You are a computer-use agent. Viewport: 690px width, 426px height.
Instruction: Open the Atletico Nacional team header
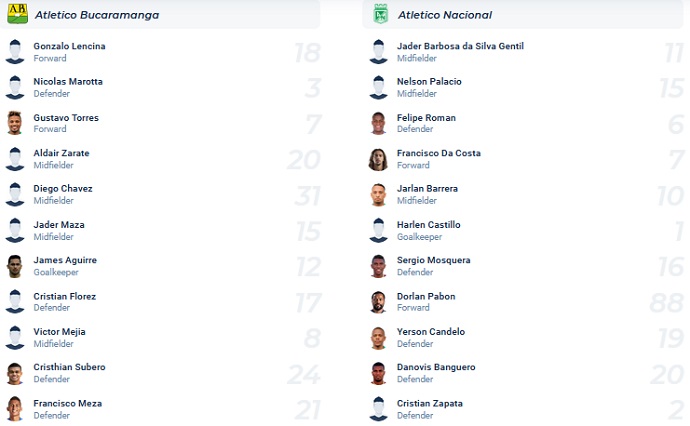[x=445, y=15]
